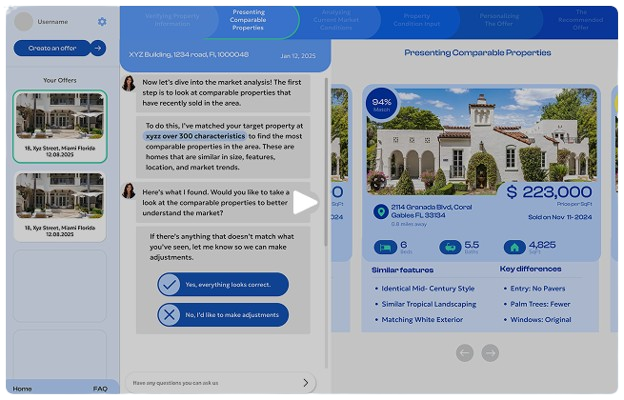Show the next comparable property
The width and height of the screenshot is (624, 400).
[490, 353]
